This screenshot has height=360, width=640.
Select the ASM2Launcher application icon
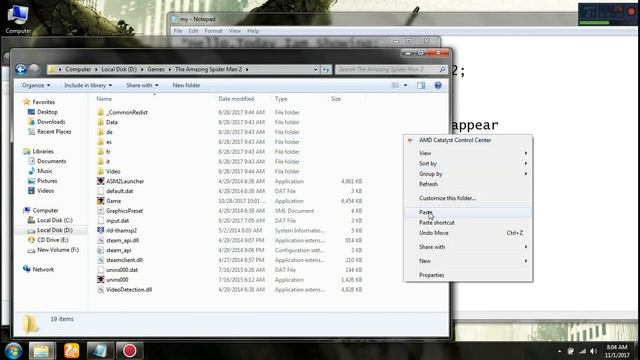click(101, 181)
